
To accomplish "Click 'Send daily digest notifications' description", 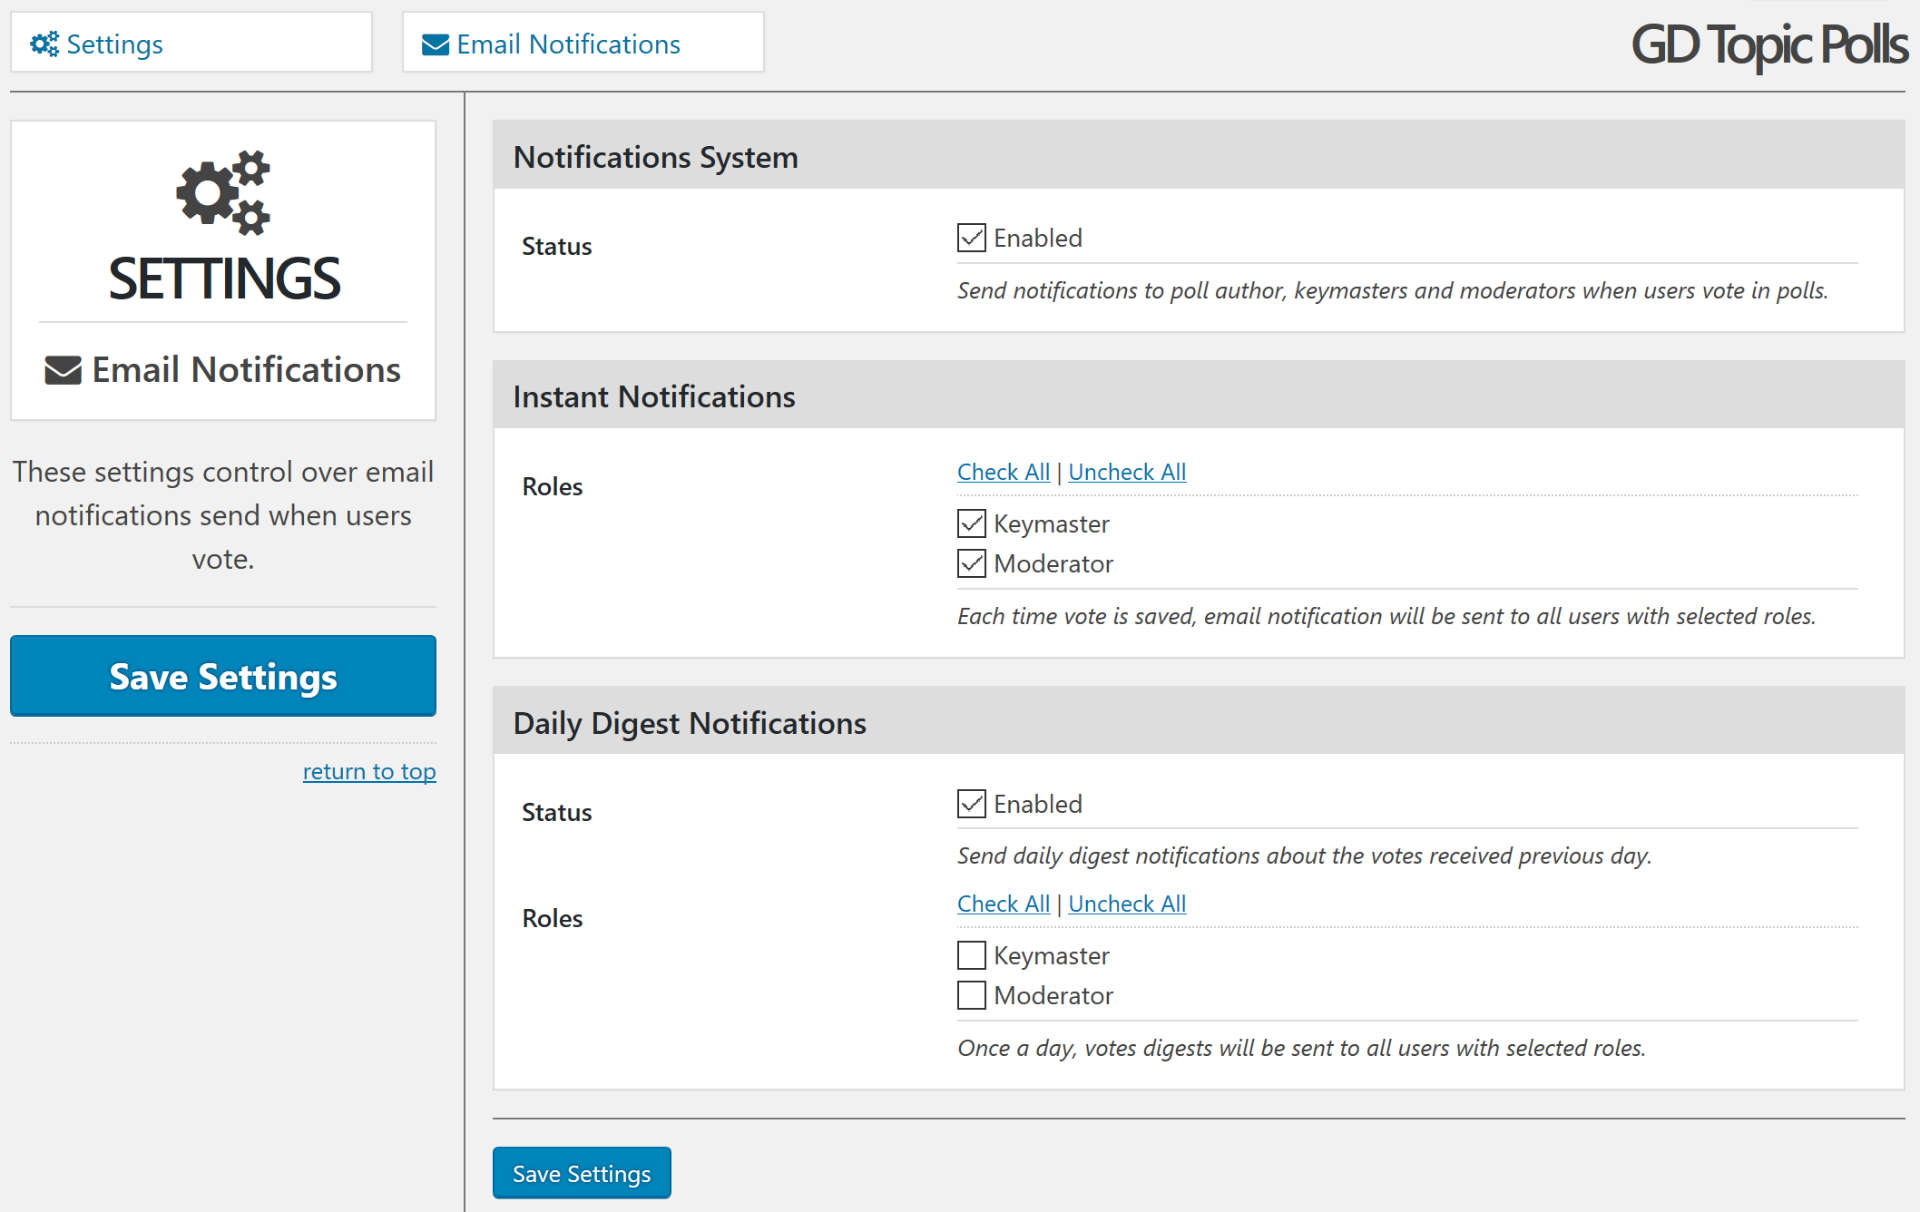I will click(x=1304, y=856).
